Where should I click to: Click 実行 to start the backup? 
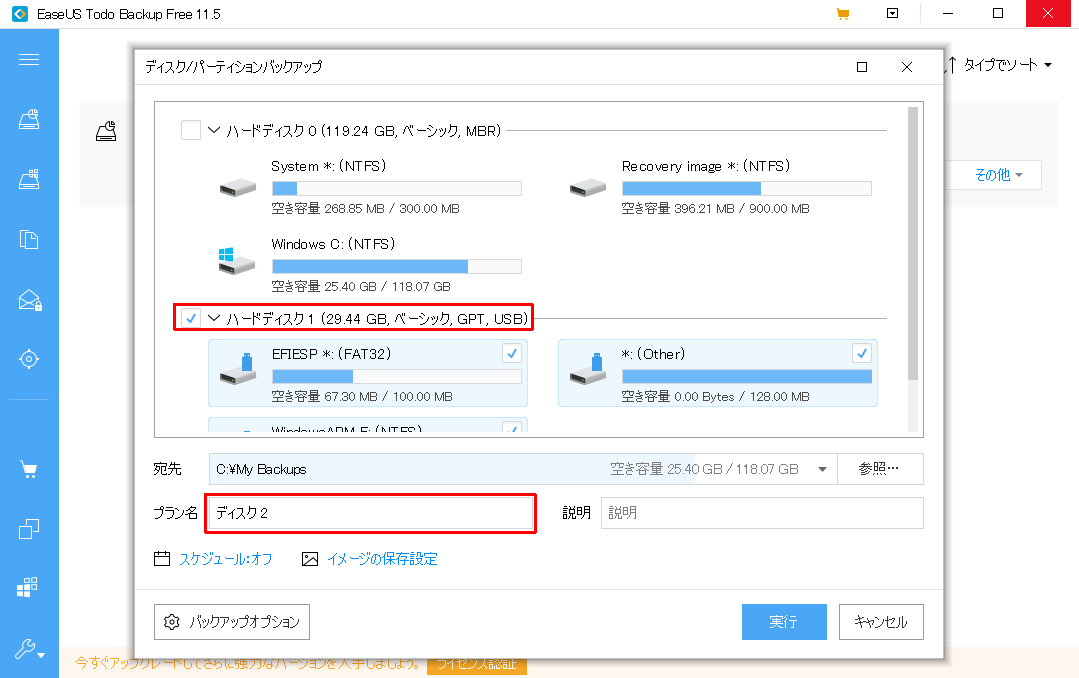click(784, 622)
